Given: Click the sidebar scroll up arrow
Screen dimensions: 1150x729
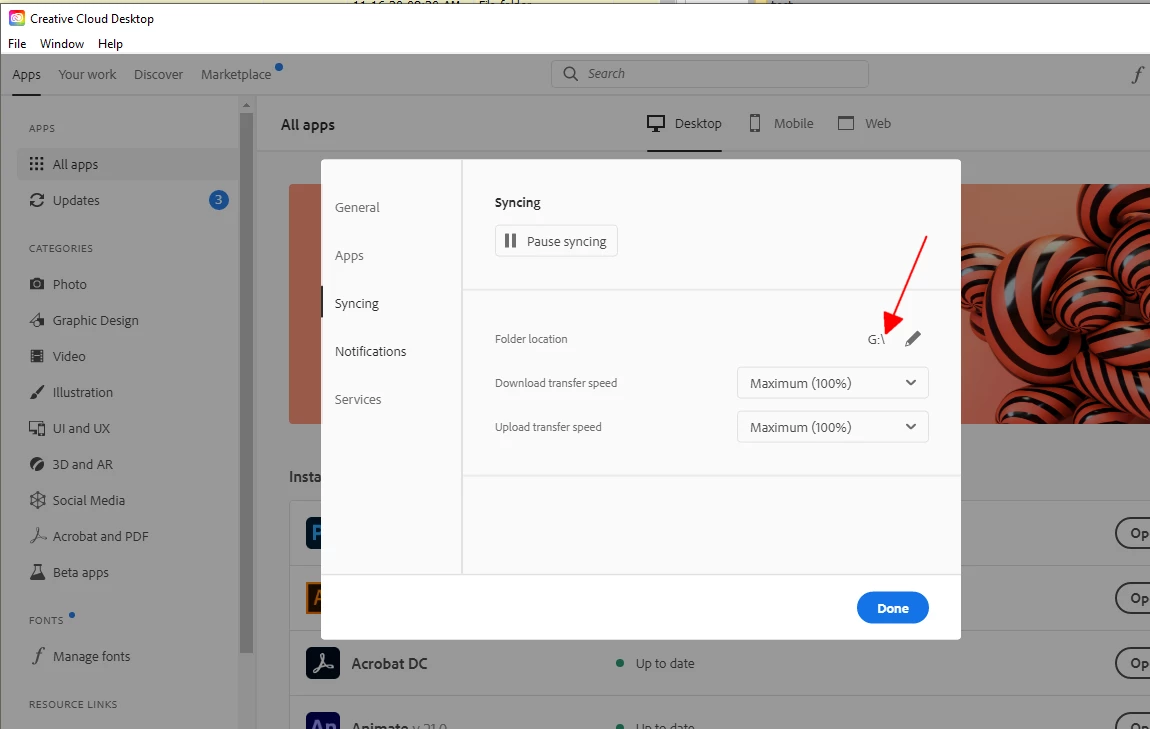Looking at the screenshot, I should tap(246, 106).
